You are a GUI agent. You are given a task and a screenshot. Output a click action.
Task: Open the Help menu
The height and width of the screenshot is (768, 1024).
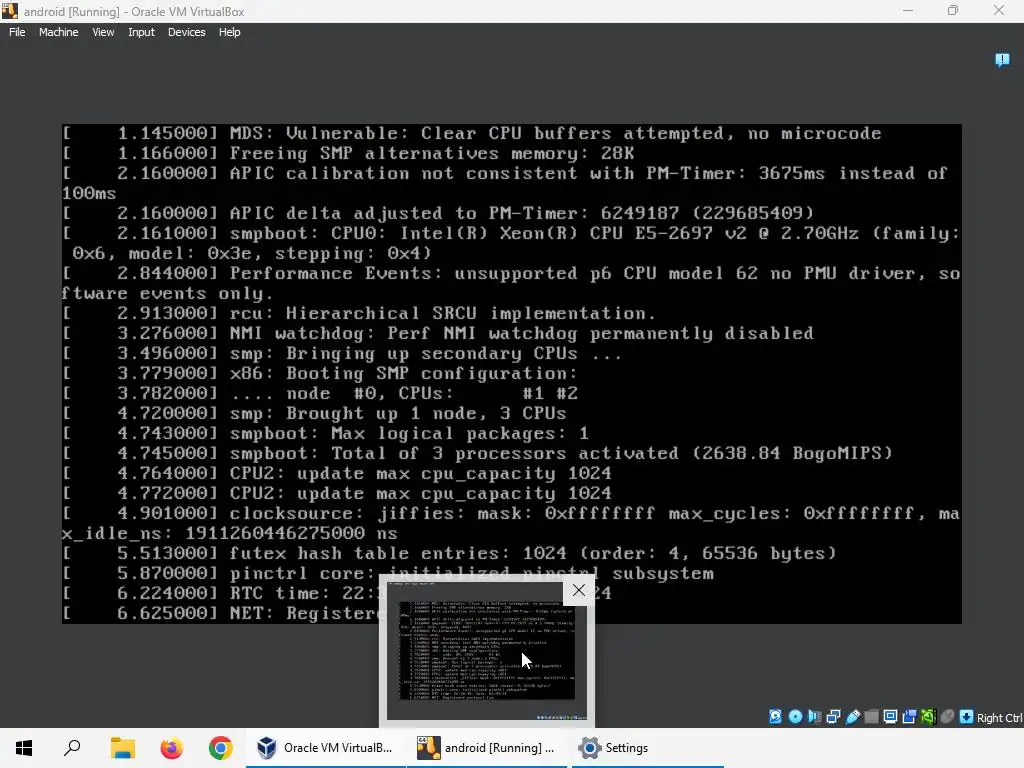[x=229, y=32]
